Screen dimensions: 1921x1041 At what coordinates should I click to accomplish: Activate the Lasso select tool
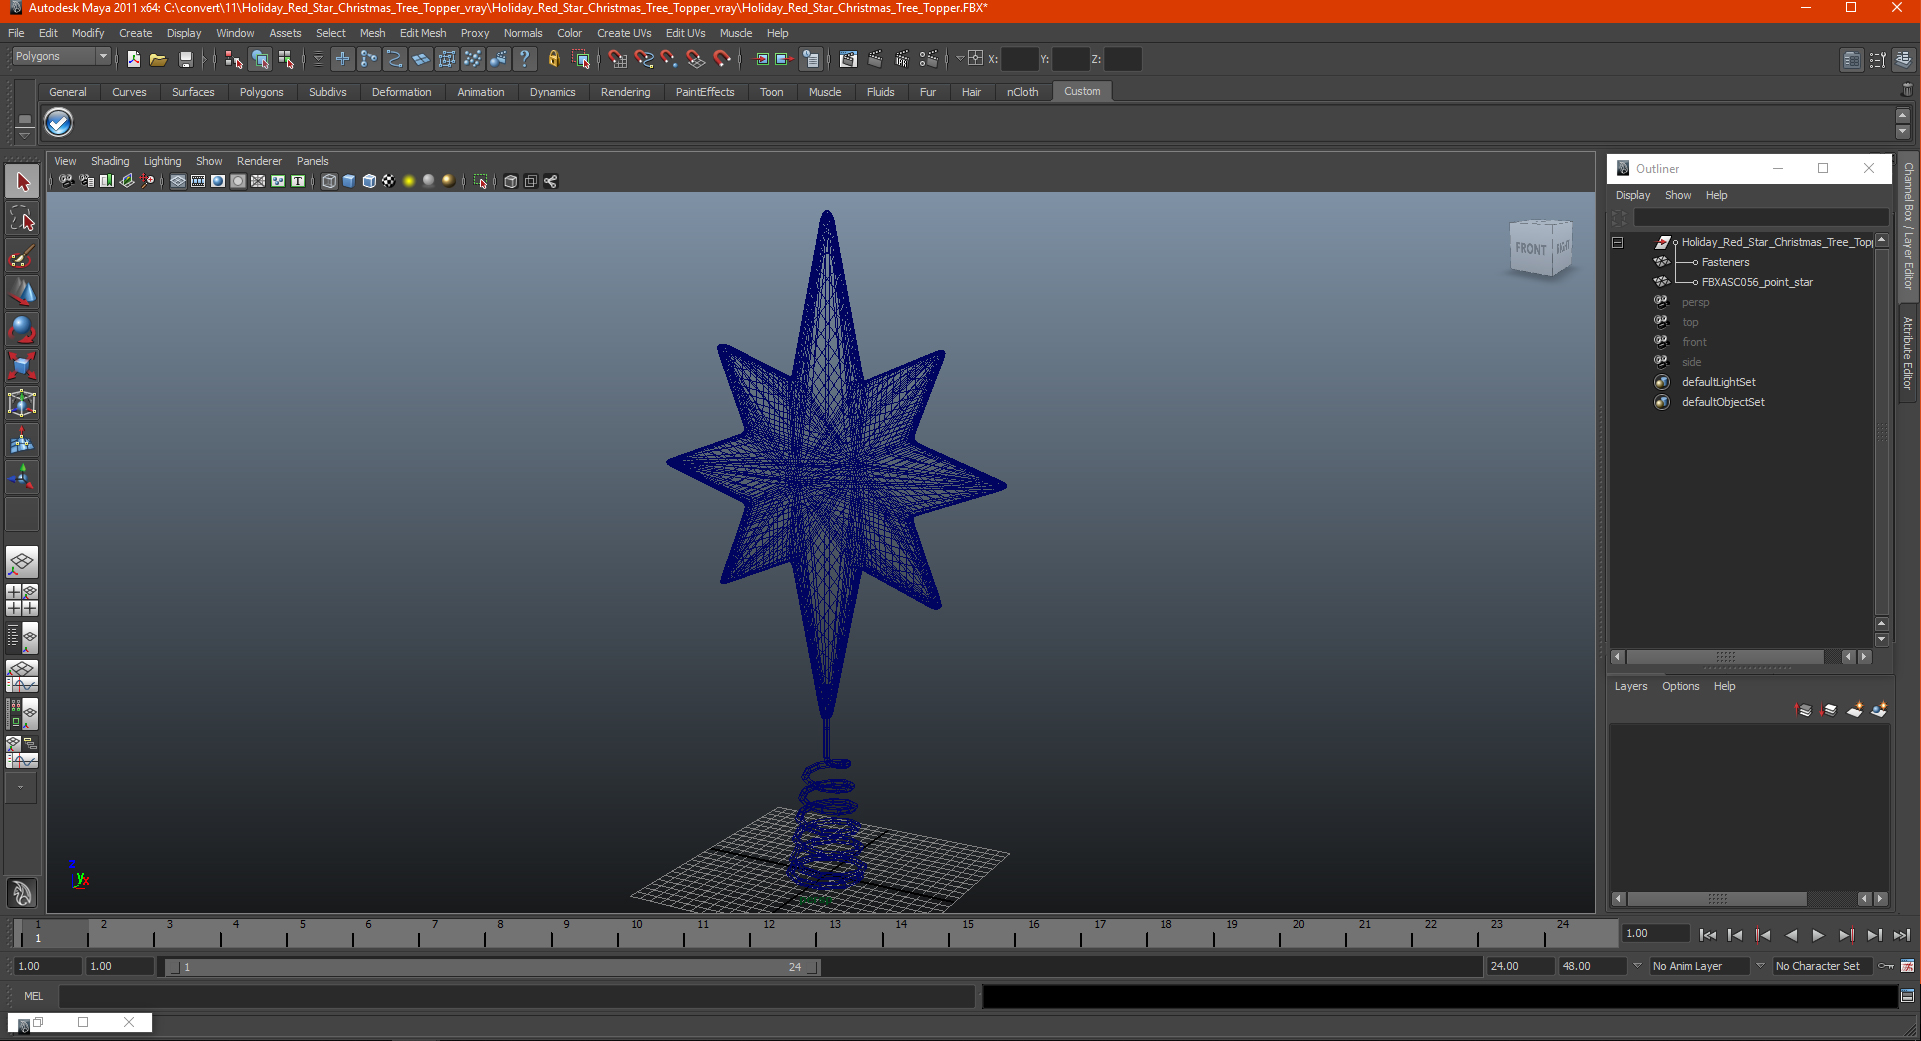(22, 219)
